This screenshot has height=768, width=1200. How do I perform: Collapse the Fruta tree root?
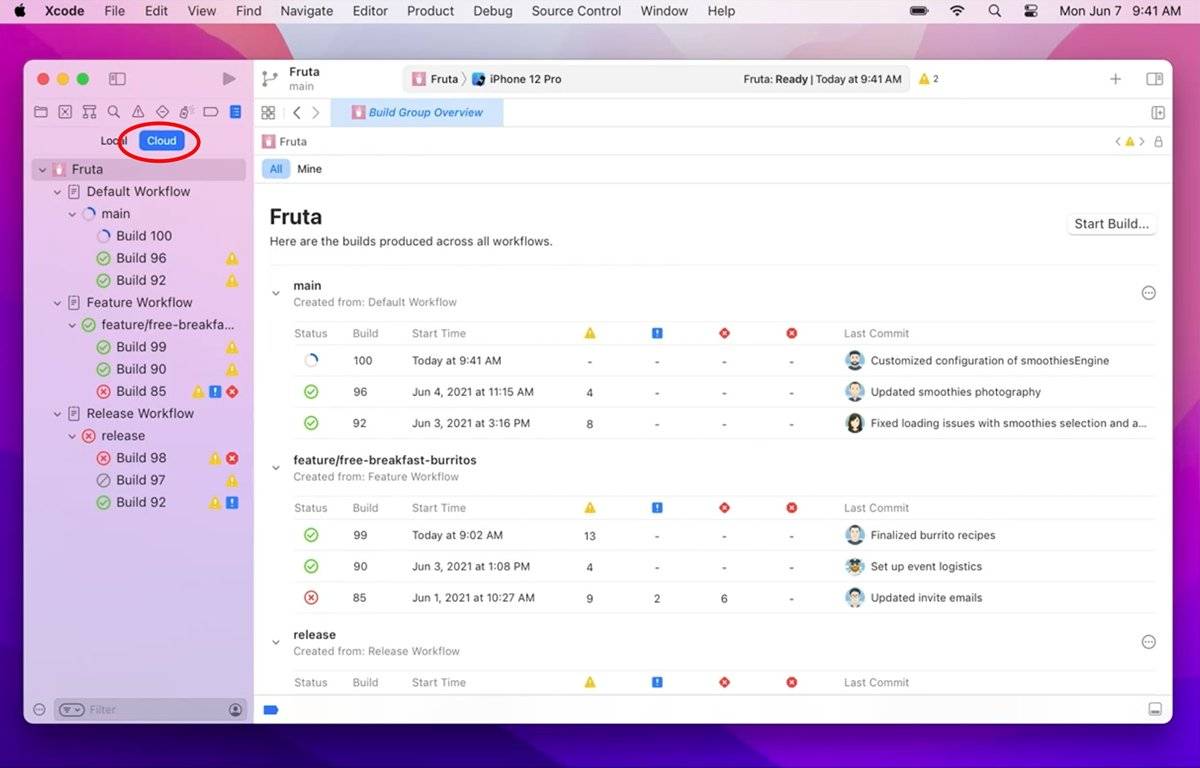[42, 170]
